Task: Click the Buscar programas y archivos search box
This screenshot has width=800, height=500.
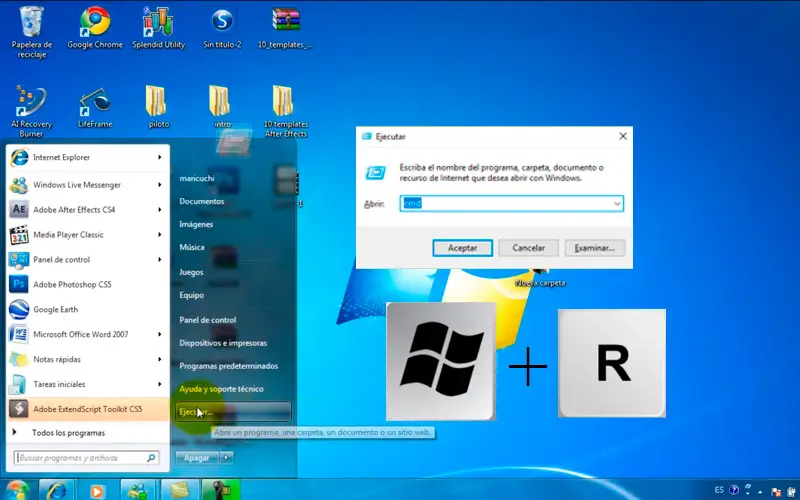Action: 86,458
